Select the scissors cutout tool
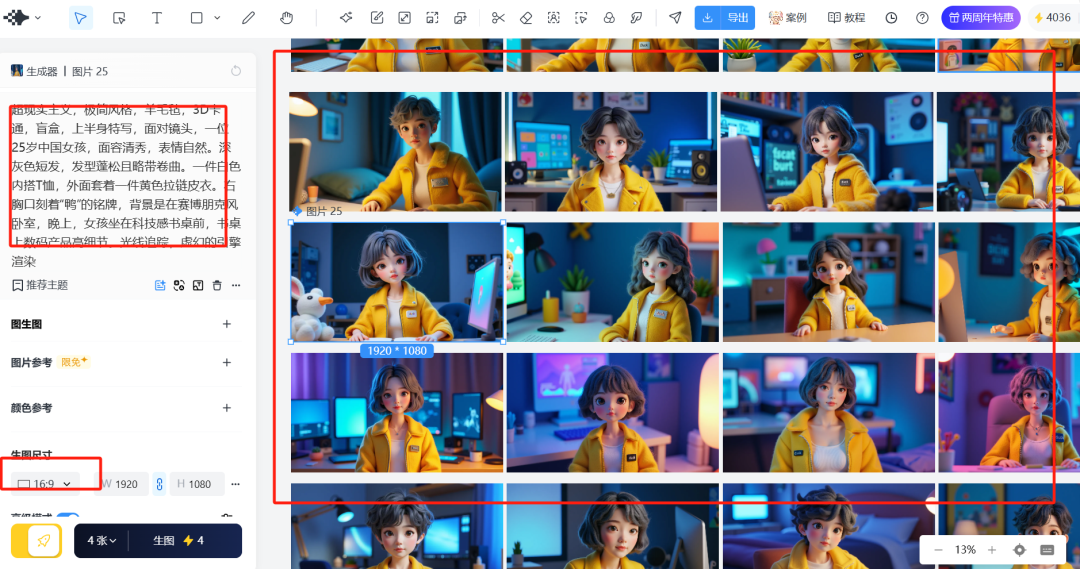This screenshot has height=569, width=1080. click(498, 18)
